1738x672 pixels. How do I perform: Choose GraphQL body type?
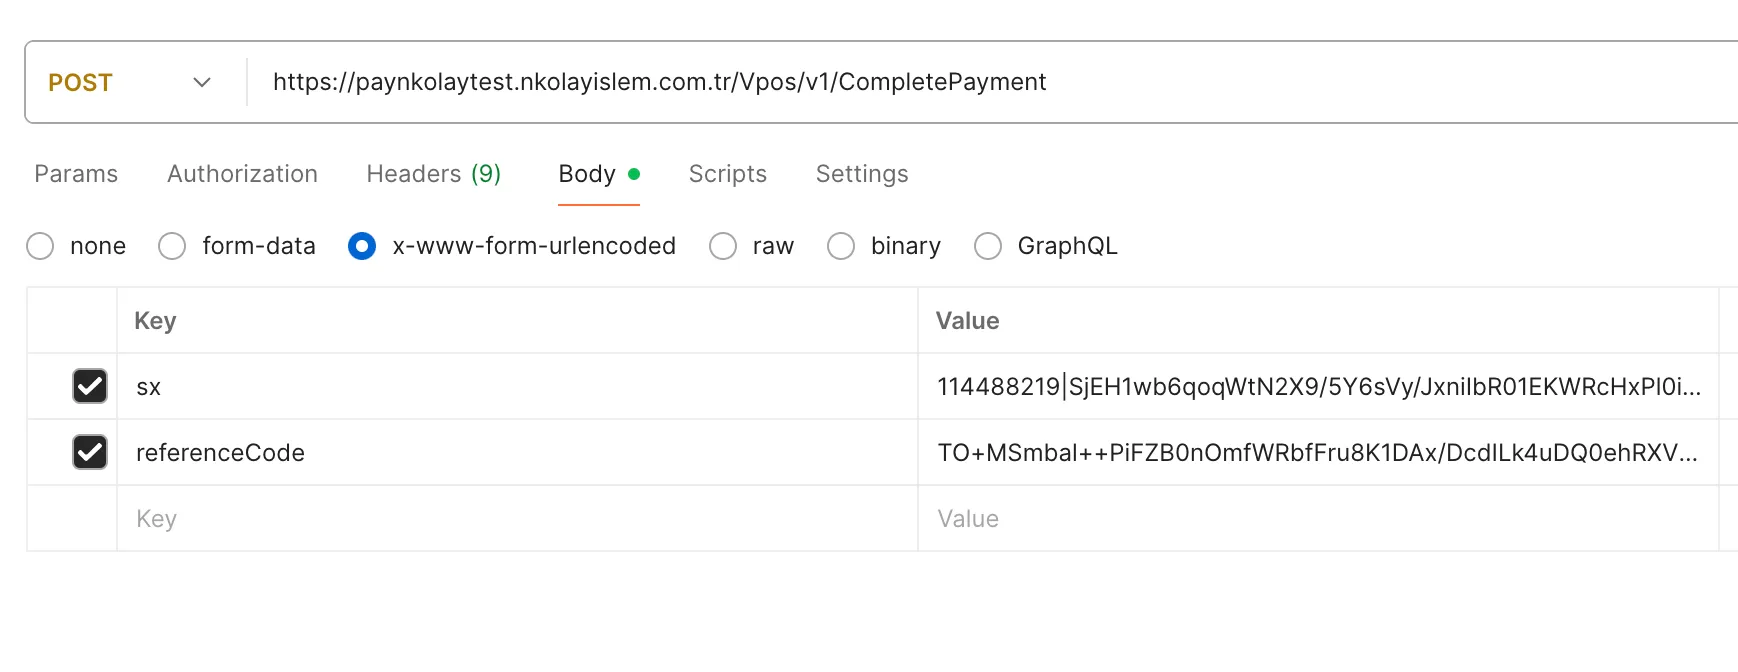coord(988,246)
